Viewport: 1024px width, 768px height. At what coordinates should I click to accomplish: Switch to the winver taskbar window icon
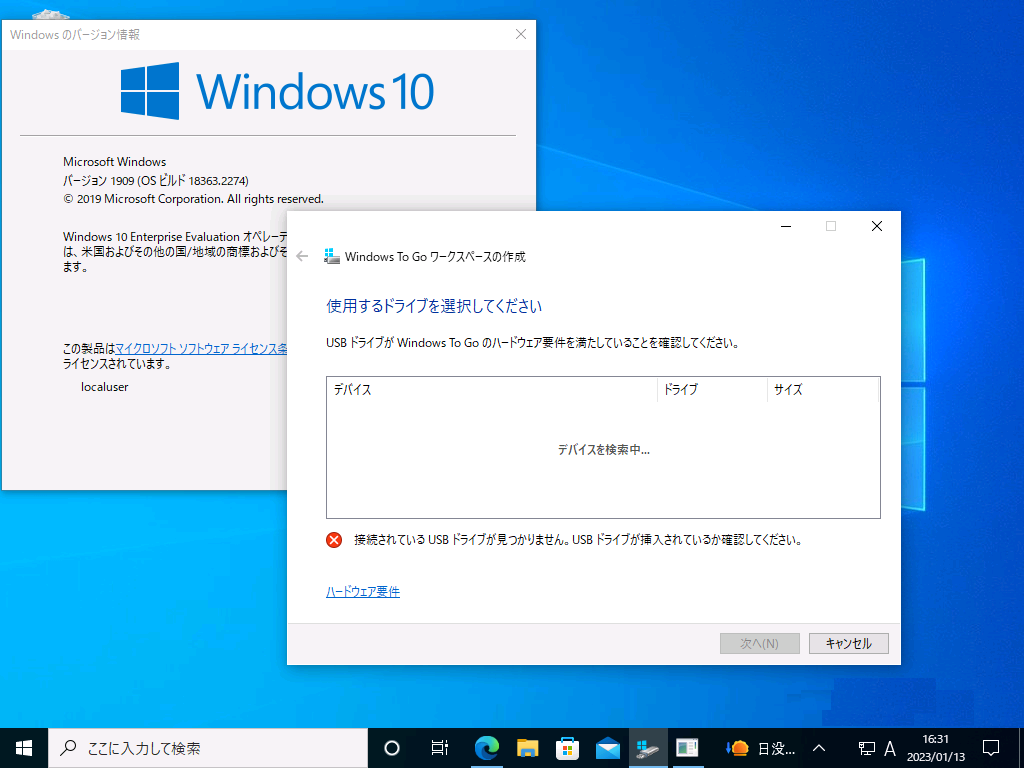coord(687,747)
